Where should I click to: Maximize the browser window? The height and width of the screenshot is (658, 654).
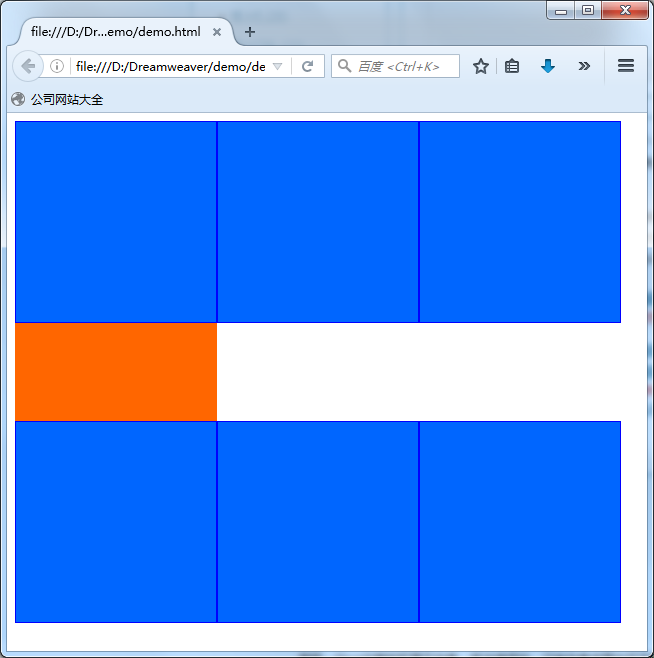pyautogui.click(x=588, y=11)
